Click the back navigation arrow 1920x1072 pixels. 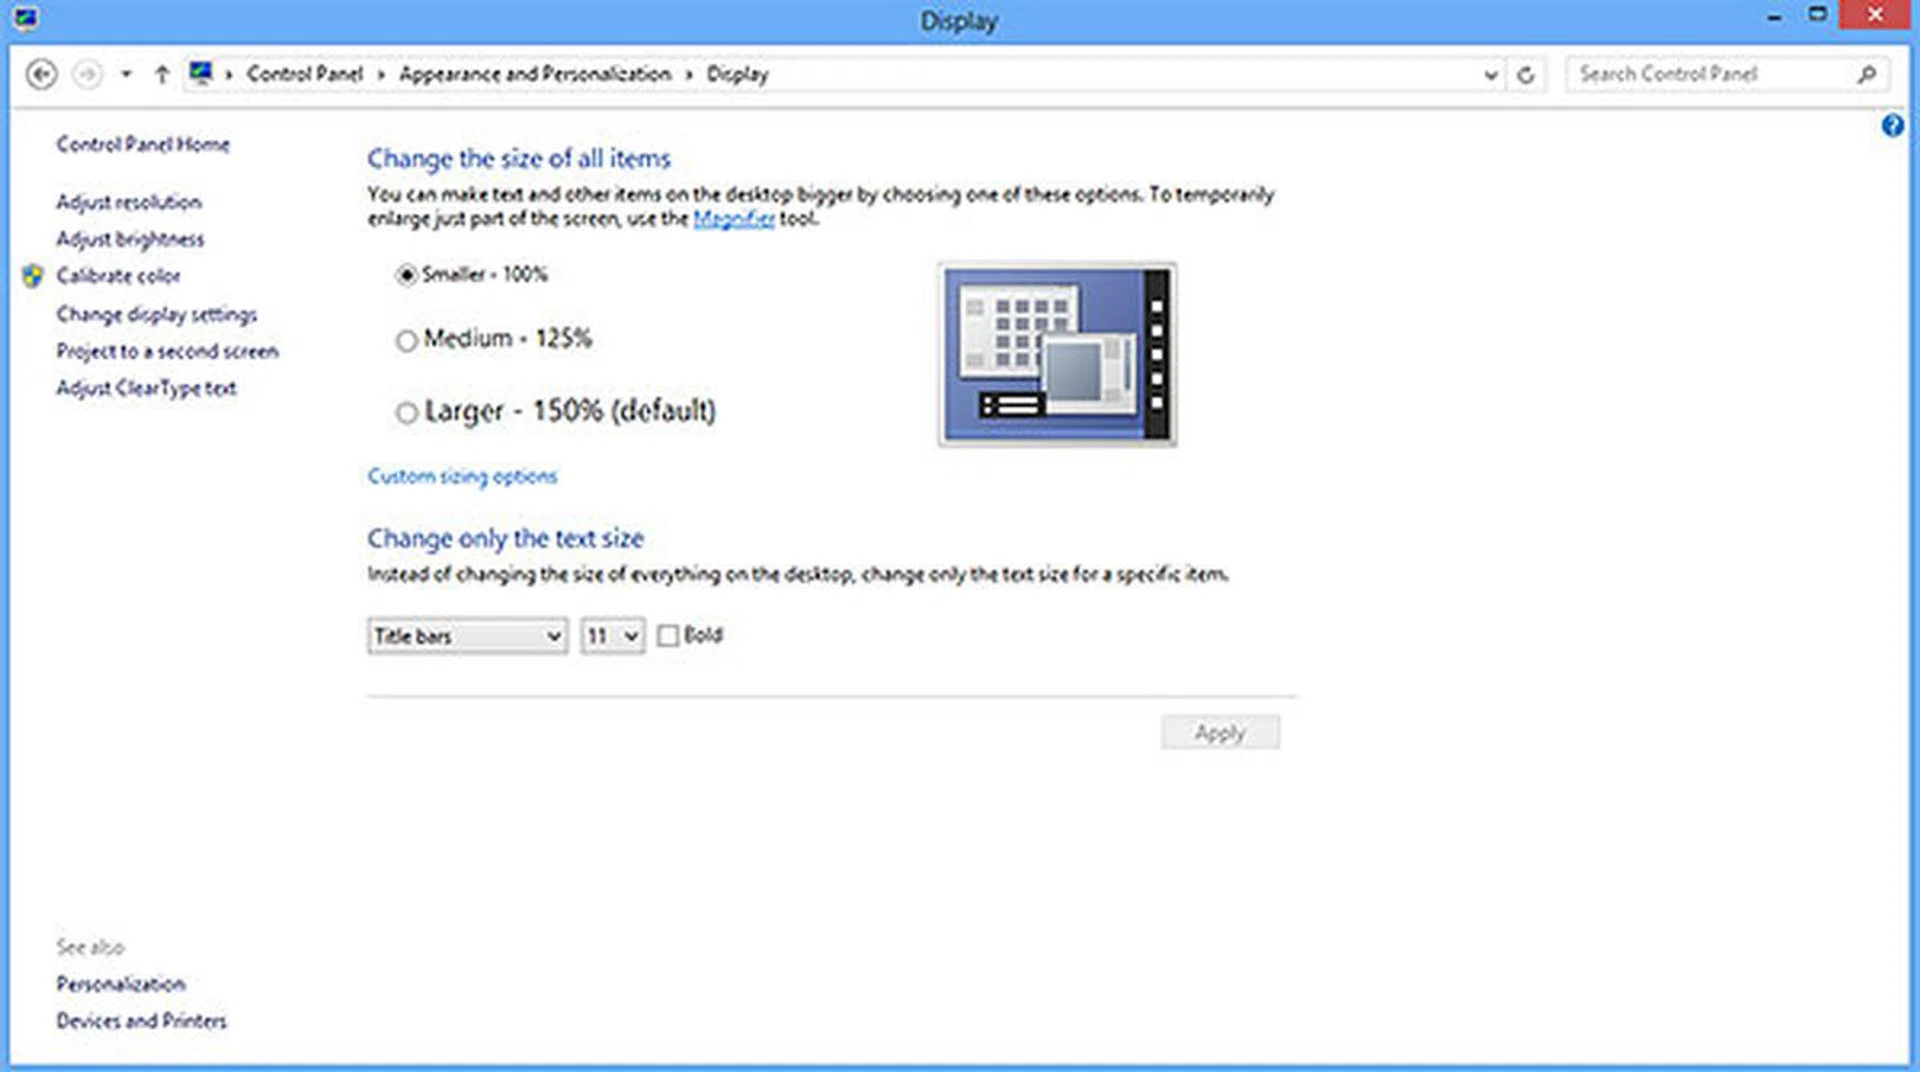pyautogui.click(x=40, y=73)
